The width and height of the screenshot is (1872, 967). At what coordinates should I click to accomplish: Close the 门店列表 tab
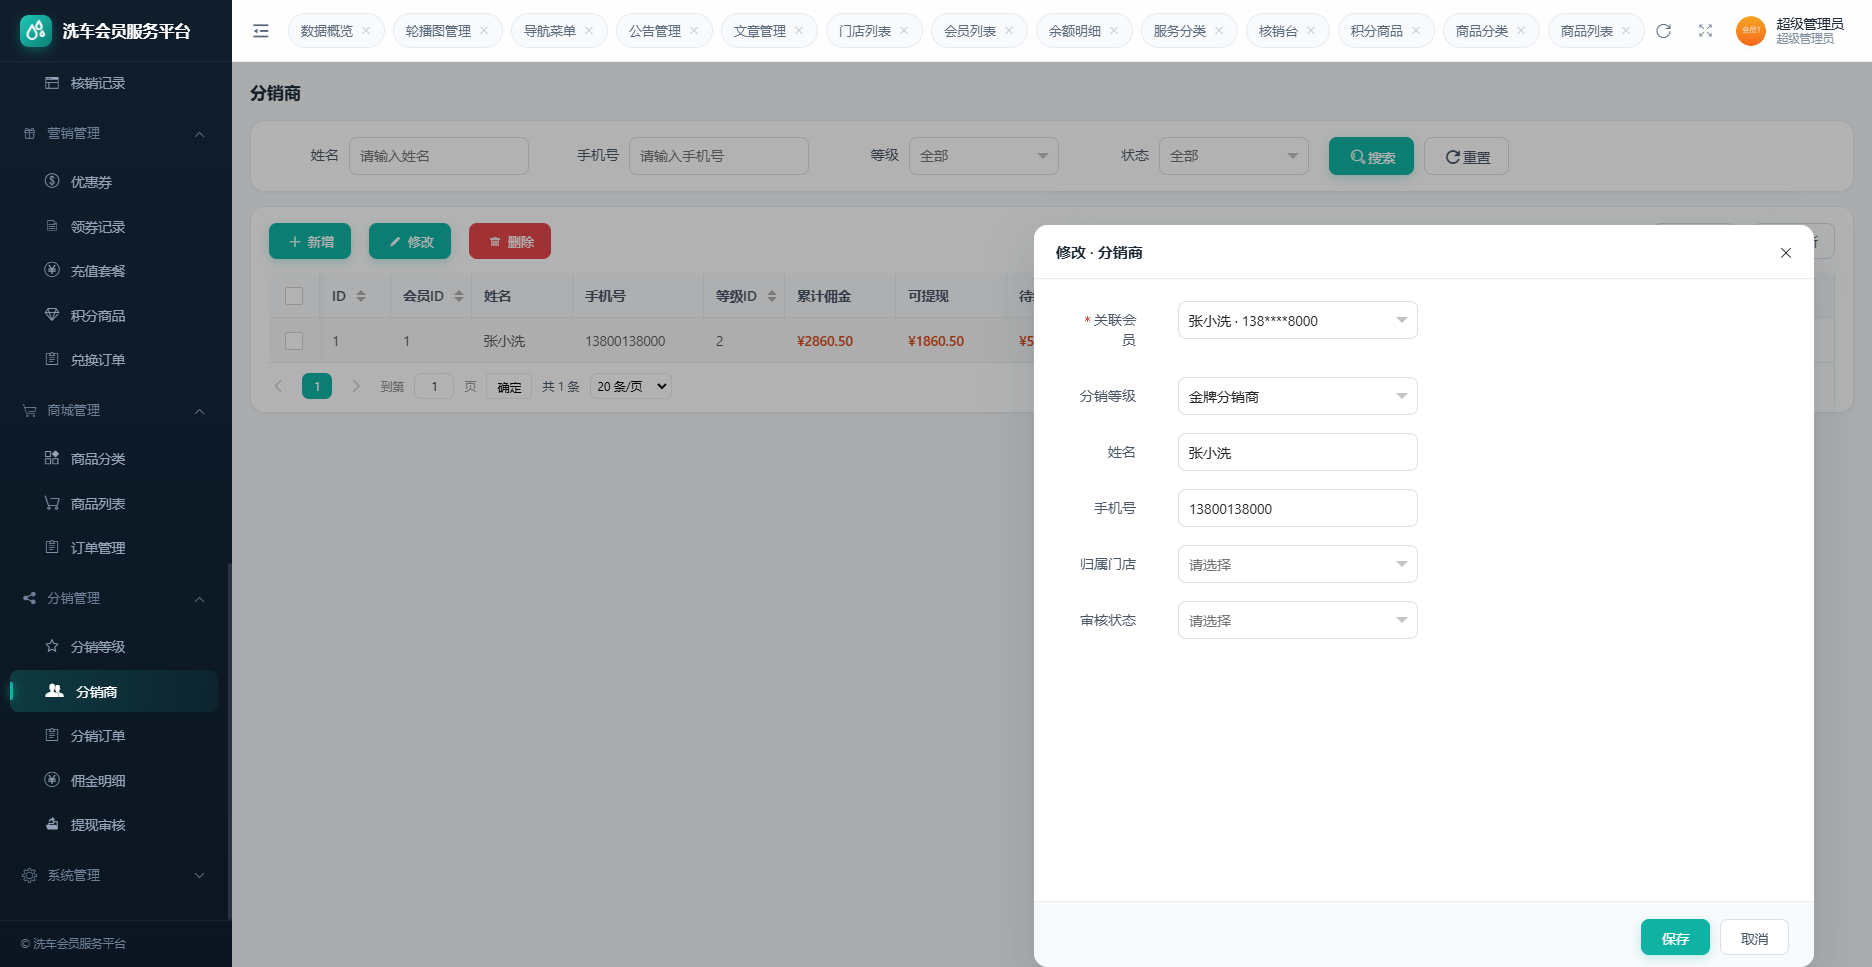point(904,31)
